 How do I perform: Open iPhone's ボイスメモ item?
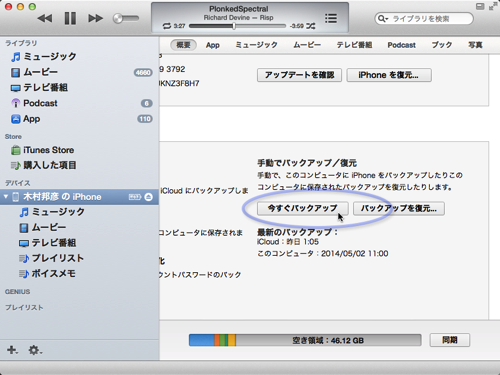pyautogui.click(x=79, y=274)
